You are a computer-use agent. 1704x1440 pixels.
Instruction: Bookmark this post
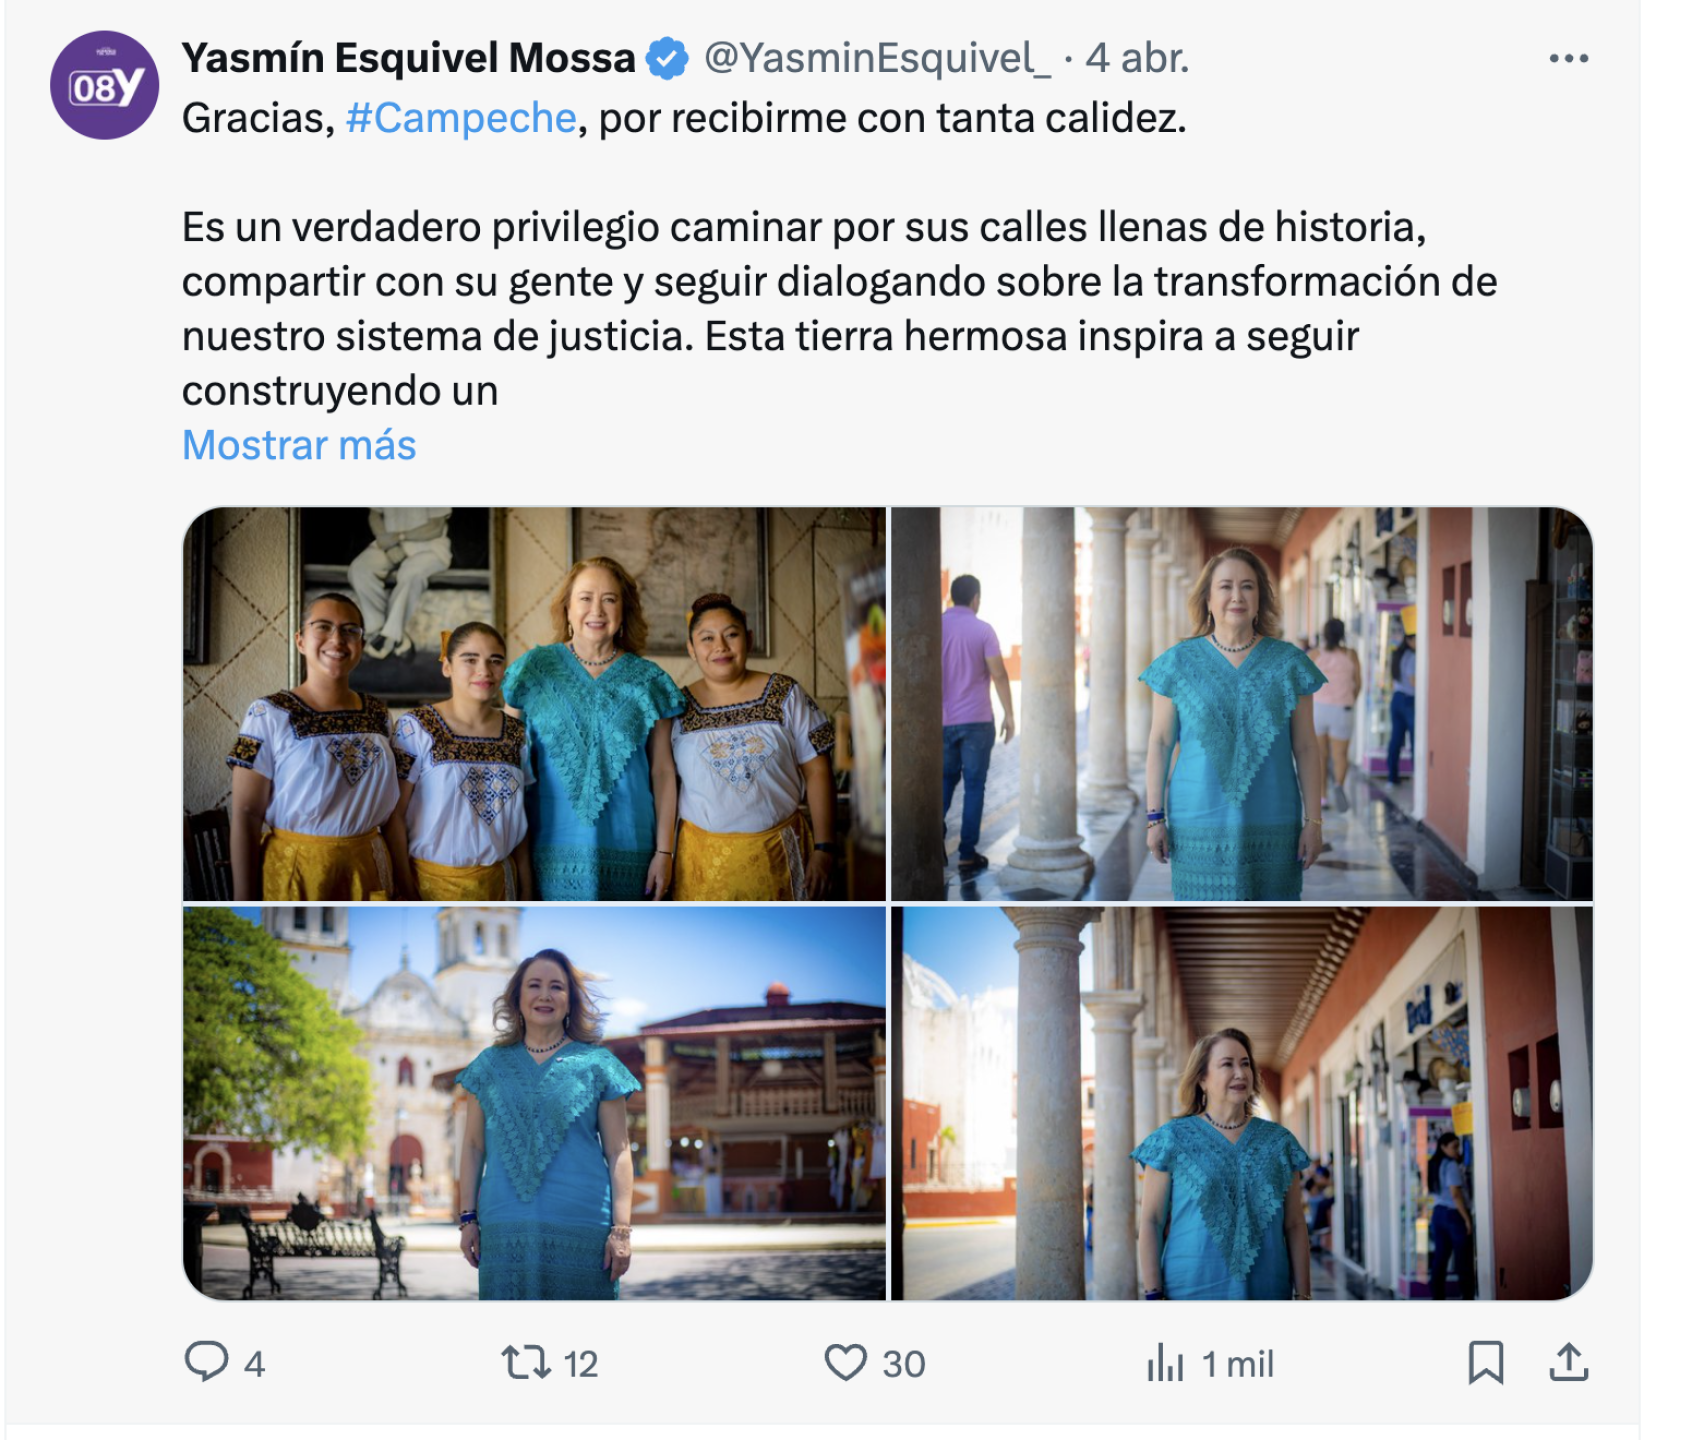[x=1486, y=1363]
